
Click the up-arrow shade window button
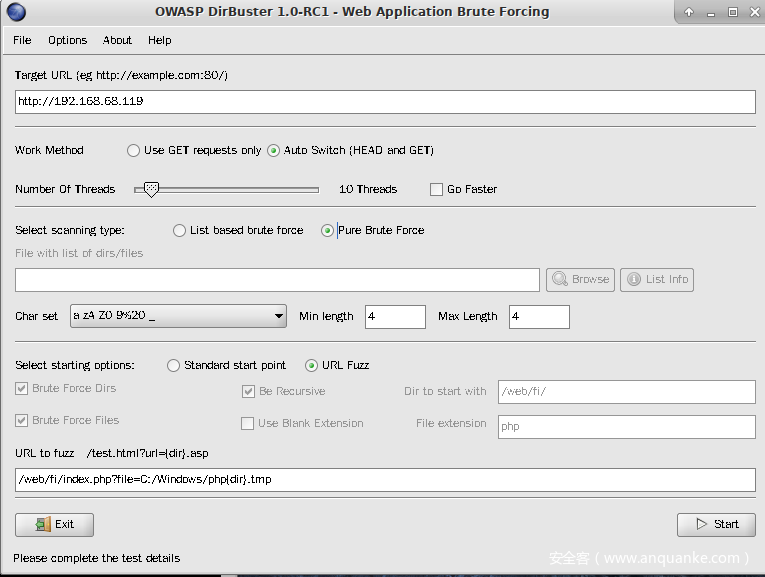point(689,12)
